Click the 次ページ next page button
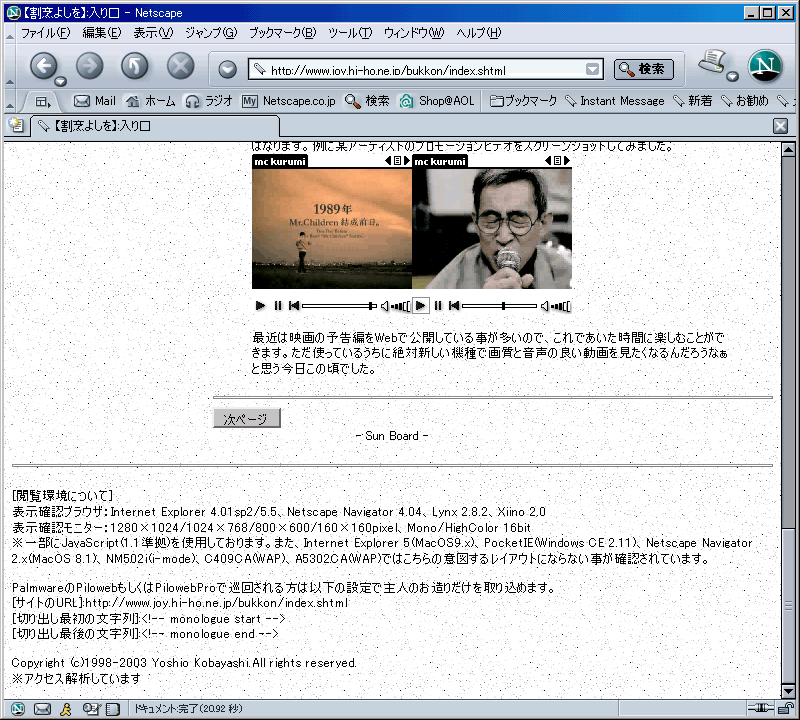Image resolution: width=800 pixels, height=720 pixels. tap(246, 418)
